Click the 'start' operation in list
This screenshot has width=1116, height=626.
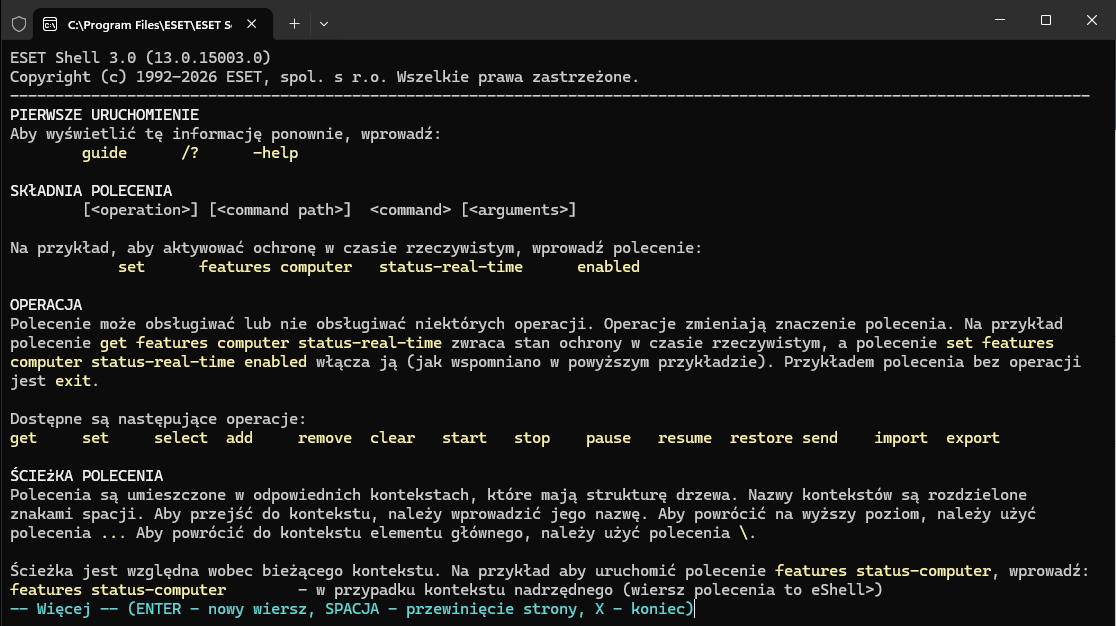[x=464, y=438]
